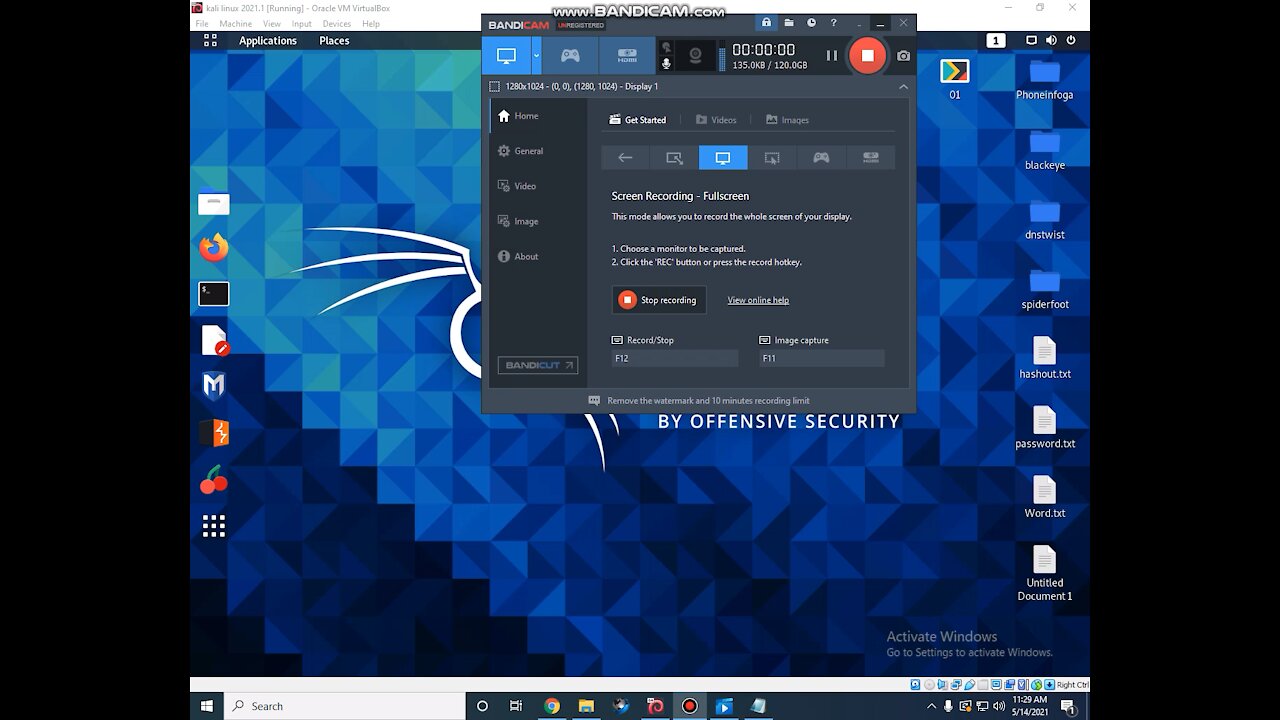Click the red Stop recording circle button
This screenshot has width=1280, height=720.
(x=867, y=56)
